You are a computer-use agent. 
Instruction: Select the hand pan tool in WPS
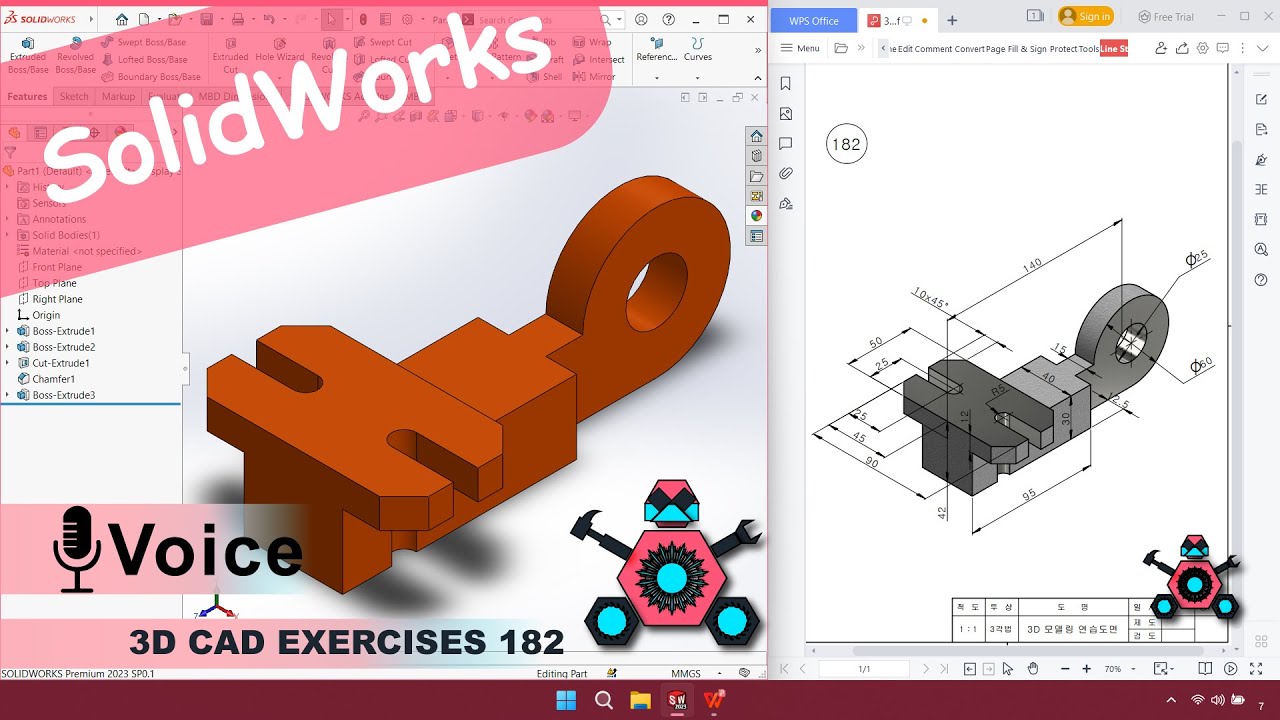coord(1033,668)
